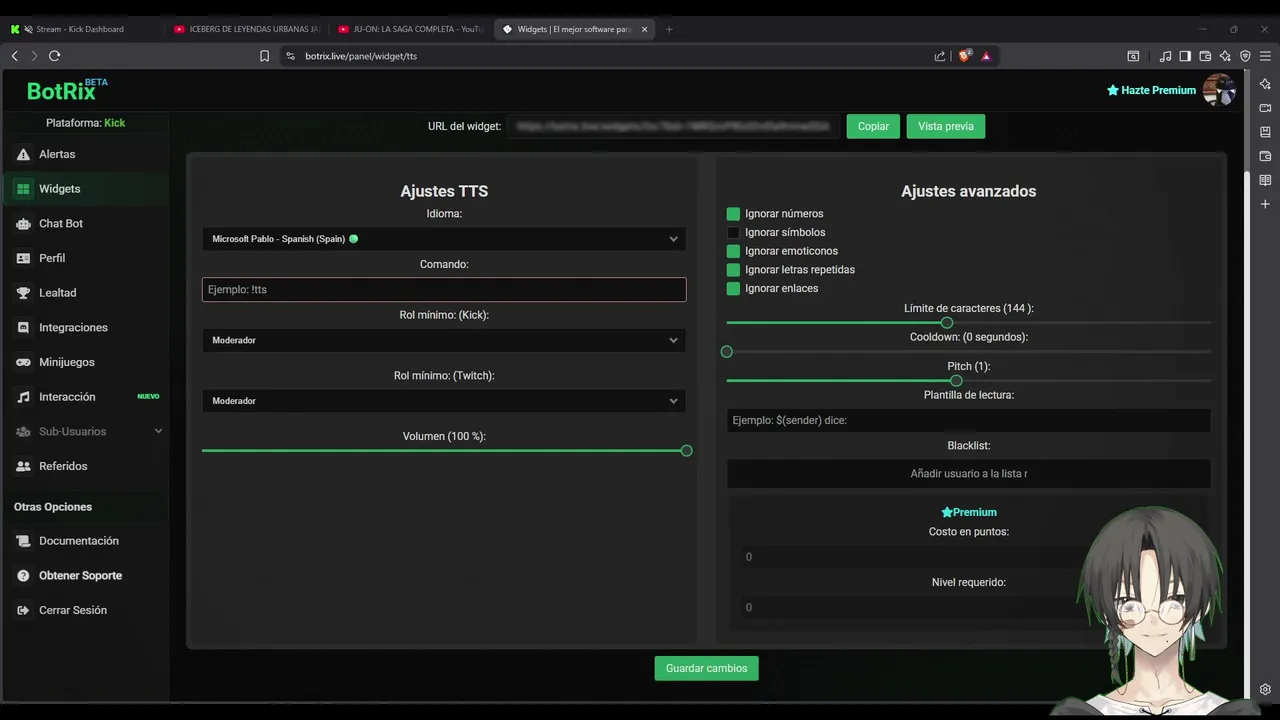Open the Referidos people icon

[23, 466]
